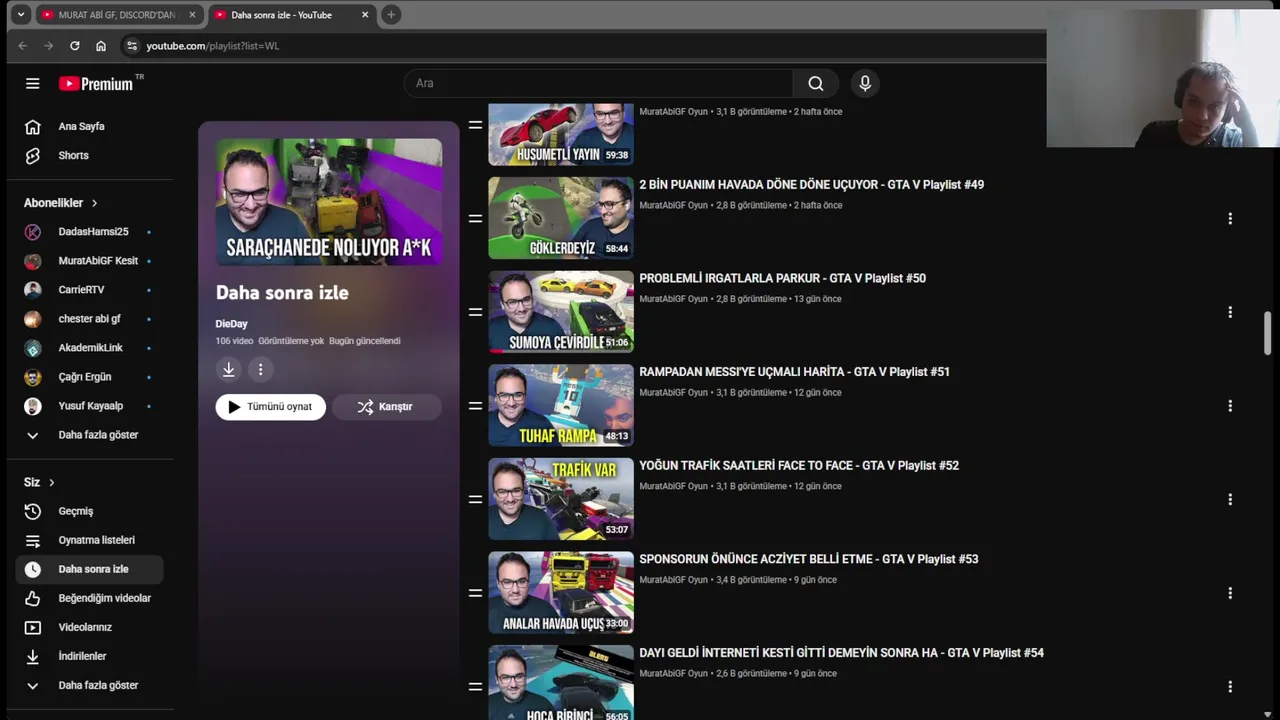Expand the Abonelikler section chevron

[x=95, y=203]
